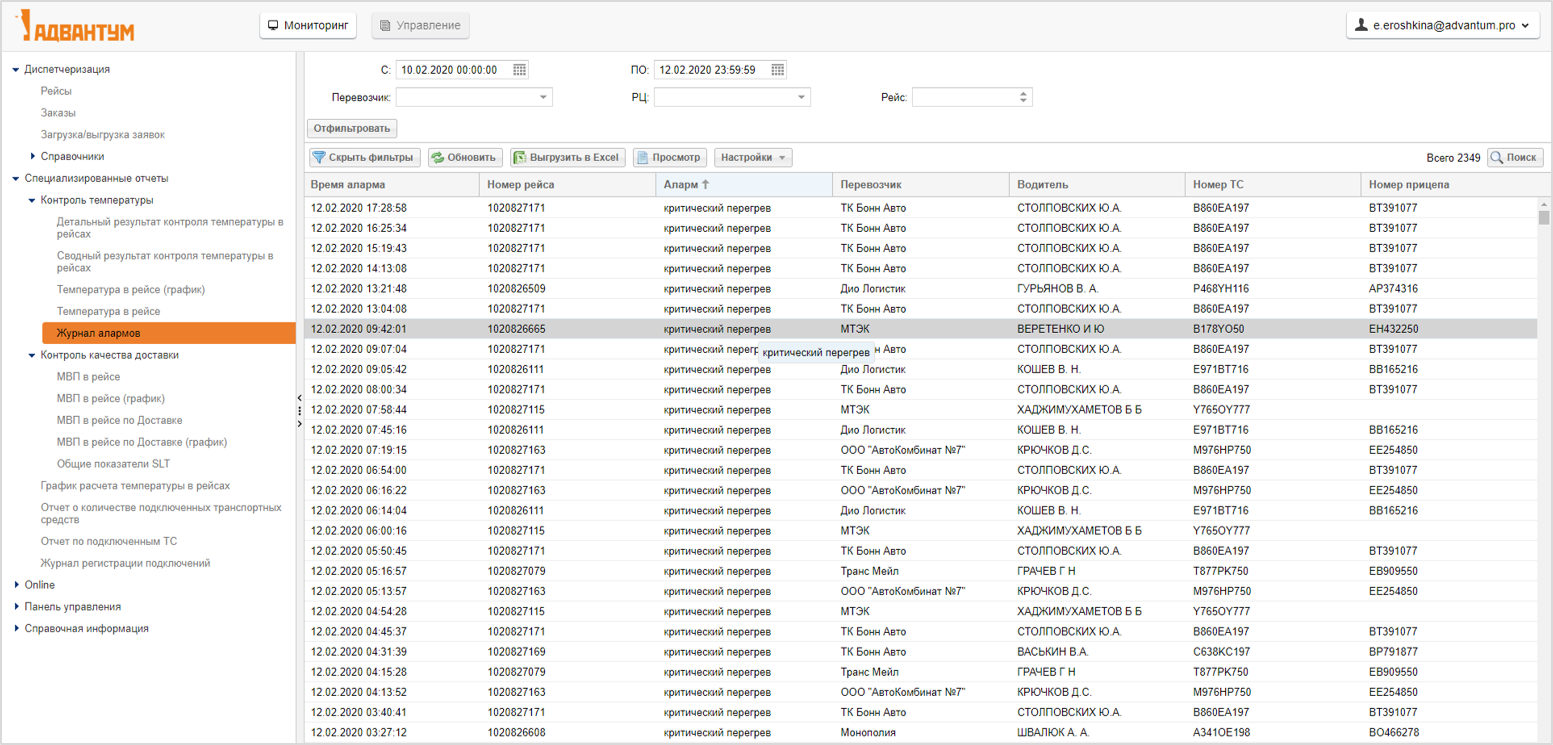Open search with magnifier button
1553x745 pixels.
(1514, 158)
